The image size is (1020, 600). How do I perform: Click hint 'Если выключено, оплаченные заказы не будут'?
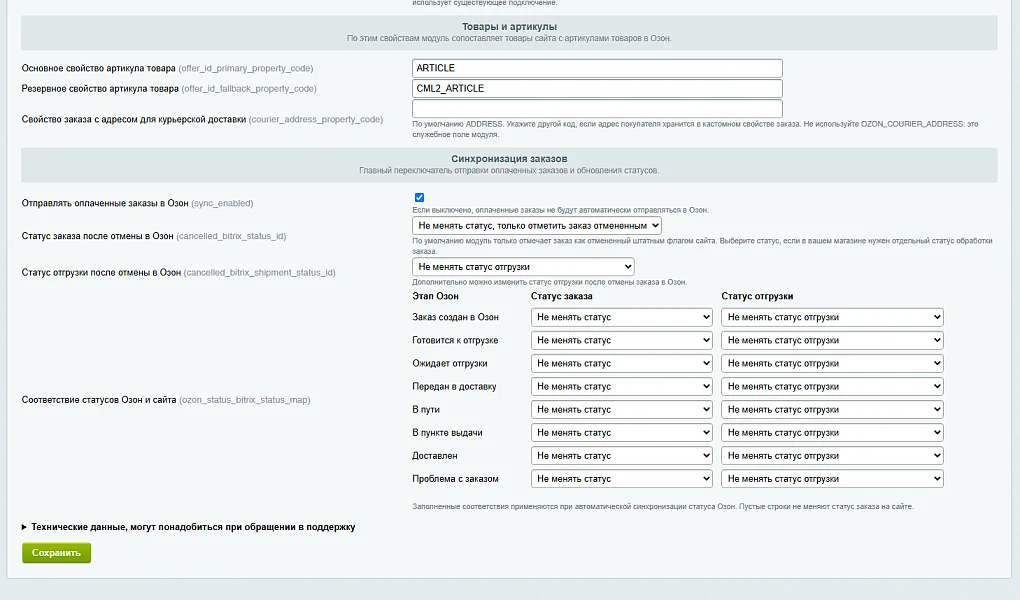tap(560, 210)
